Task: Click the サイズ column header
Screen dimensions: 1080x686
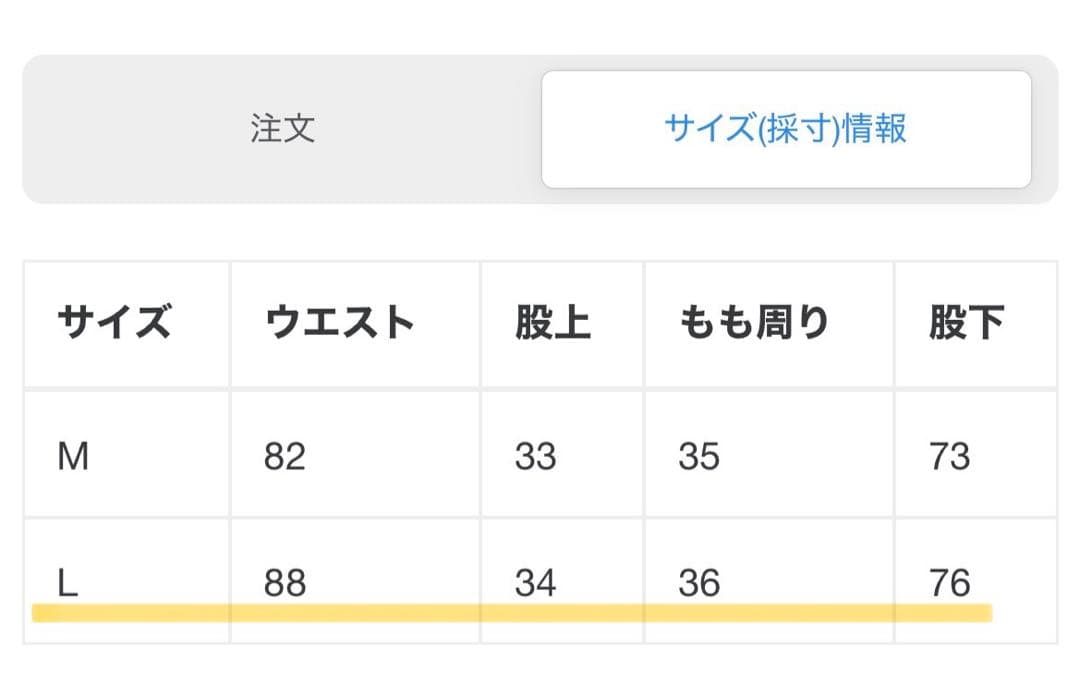Action: click(114, 323)
